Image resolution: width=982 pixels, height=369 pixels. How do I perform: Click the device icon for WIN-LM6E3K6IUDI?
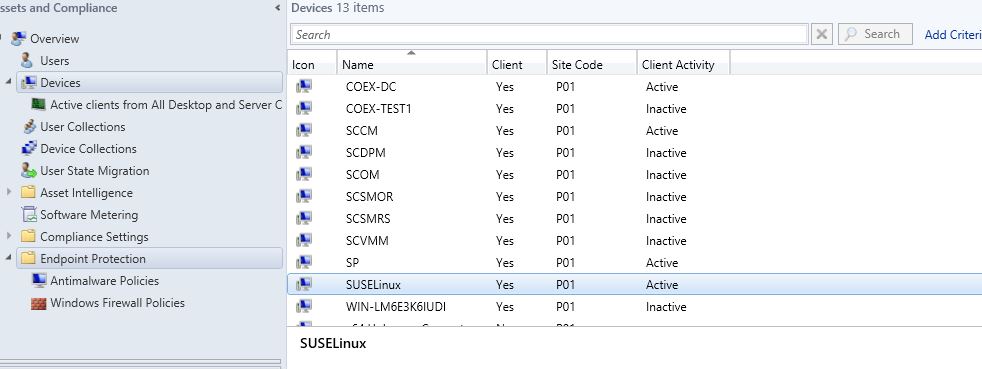pos(304,306)
